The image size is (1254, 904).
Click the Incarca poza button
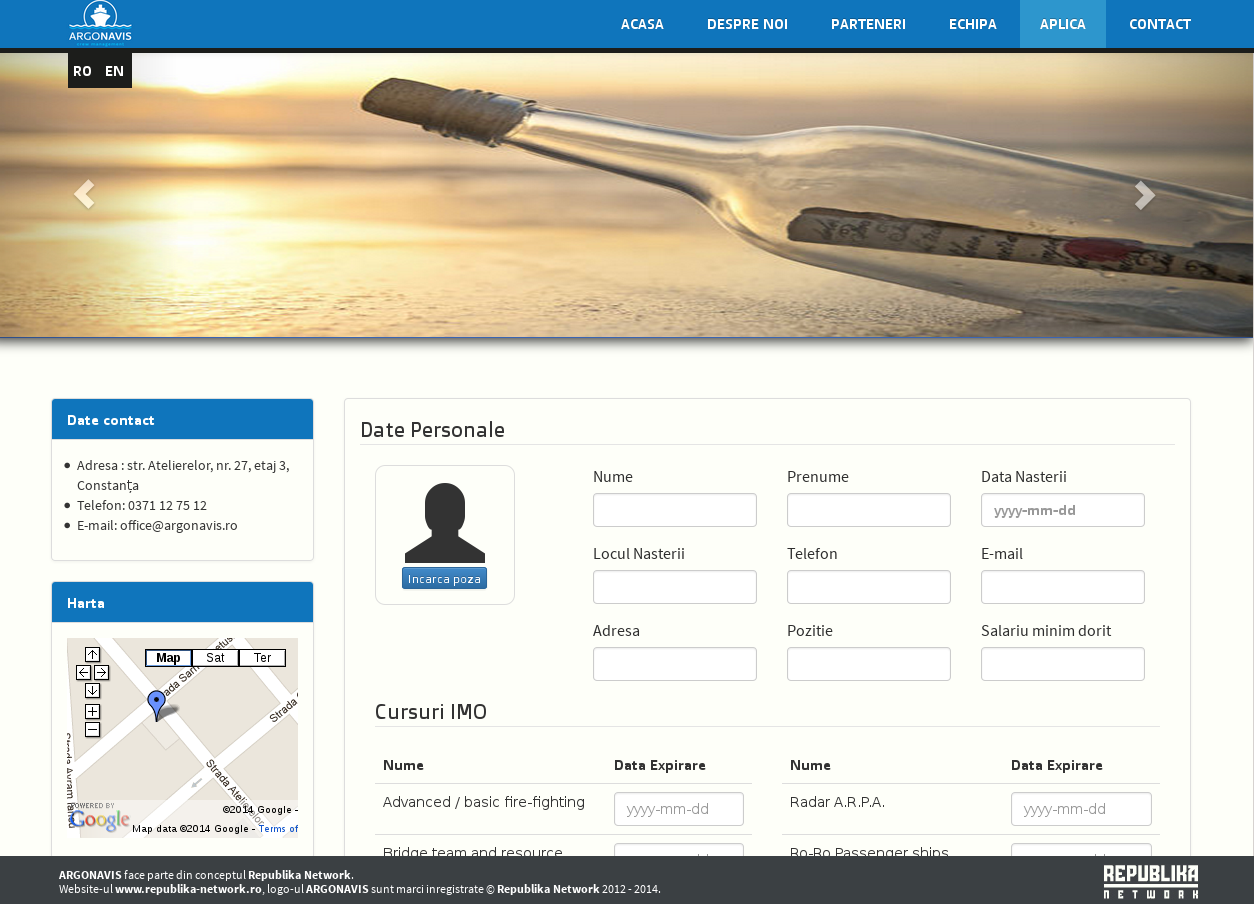444,578
